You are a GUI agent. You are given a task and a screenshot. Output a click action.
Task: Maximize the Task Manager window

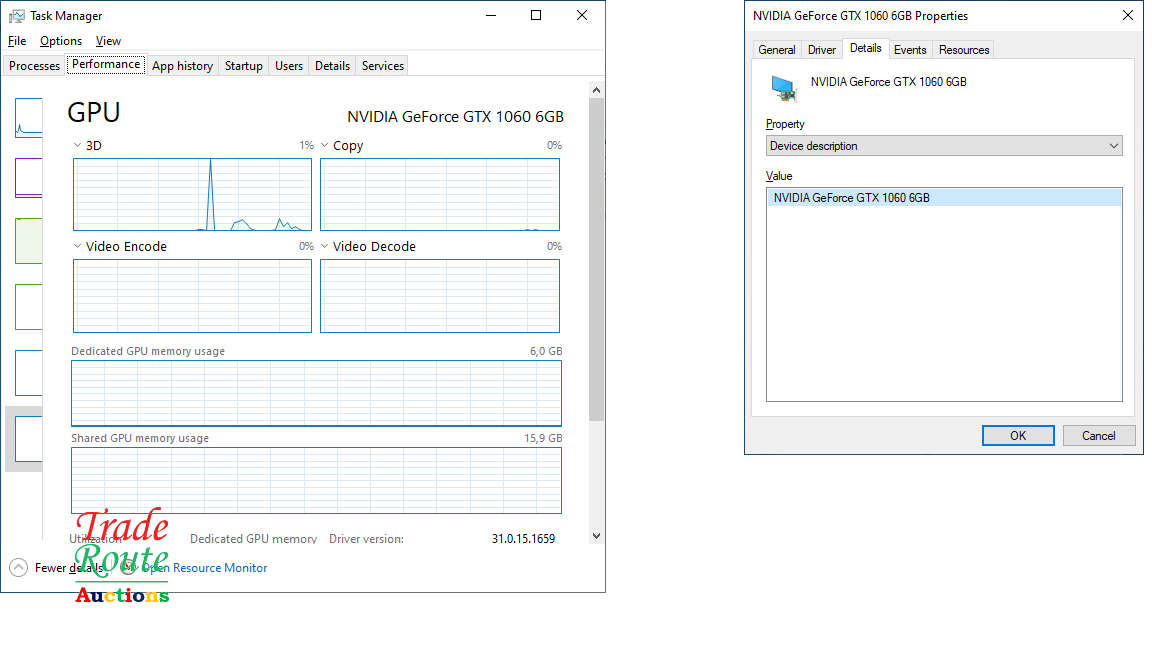(536, 15)
